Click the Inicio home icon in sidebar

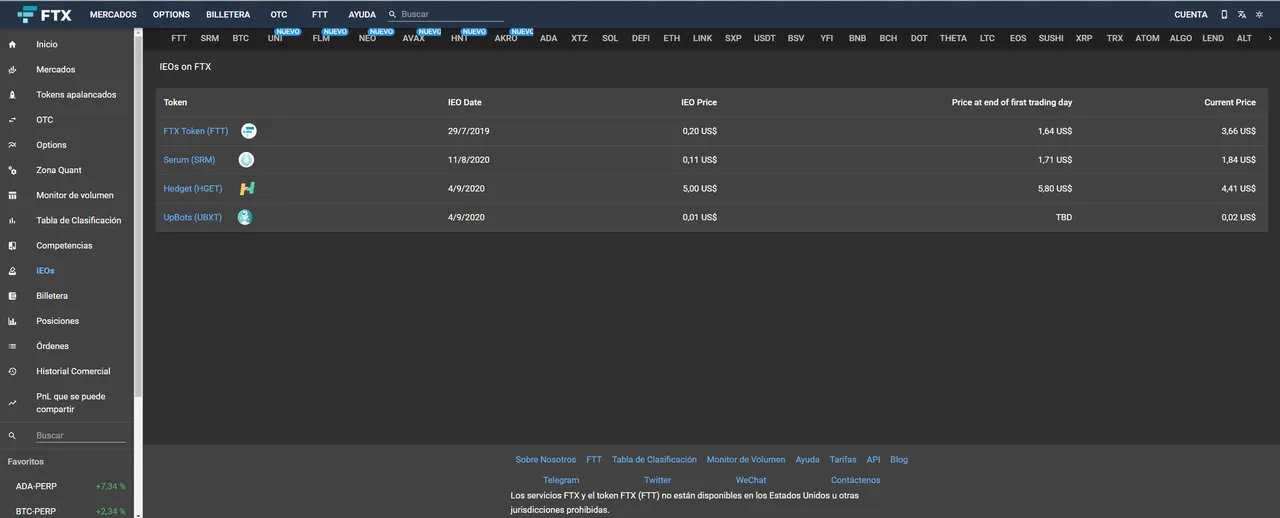point(12,44)
